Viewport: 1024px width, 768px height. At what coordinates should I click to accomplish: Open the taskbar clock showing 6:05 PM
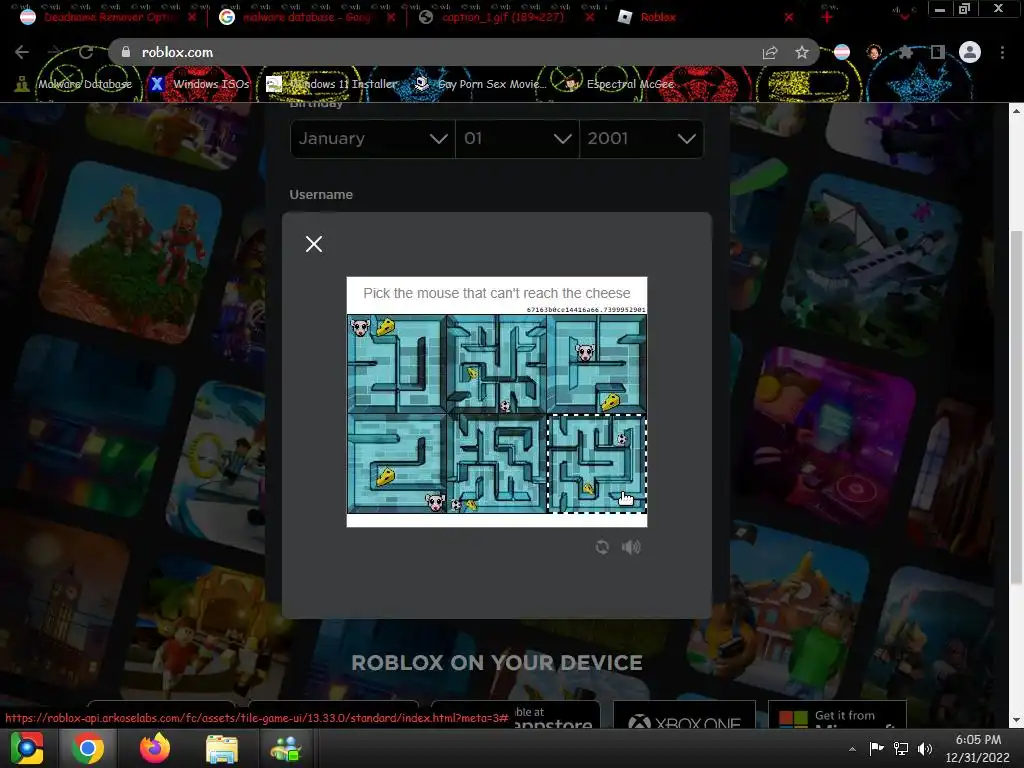pyautogui.click(x=978, y=748)
